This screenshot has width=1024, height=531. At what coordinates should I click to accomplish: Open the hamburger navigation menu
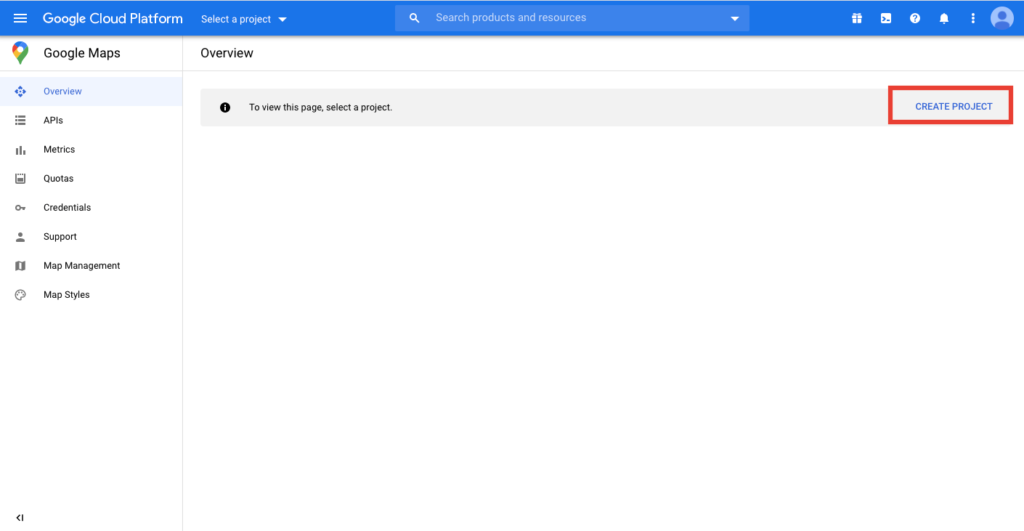20,18
